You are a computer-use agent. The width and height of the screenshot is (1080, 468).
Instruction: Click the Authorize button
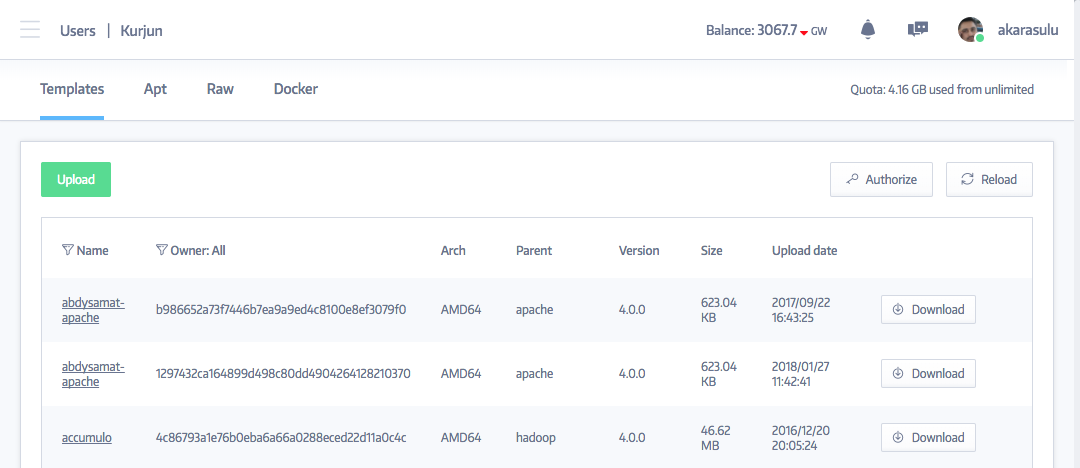881,179
